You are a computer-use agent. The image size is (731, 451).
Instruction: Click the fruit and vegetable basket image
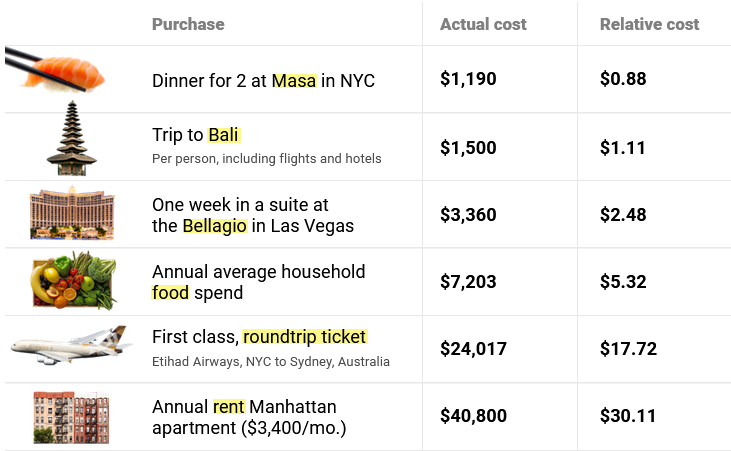tap(74, 281)
